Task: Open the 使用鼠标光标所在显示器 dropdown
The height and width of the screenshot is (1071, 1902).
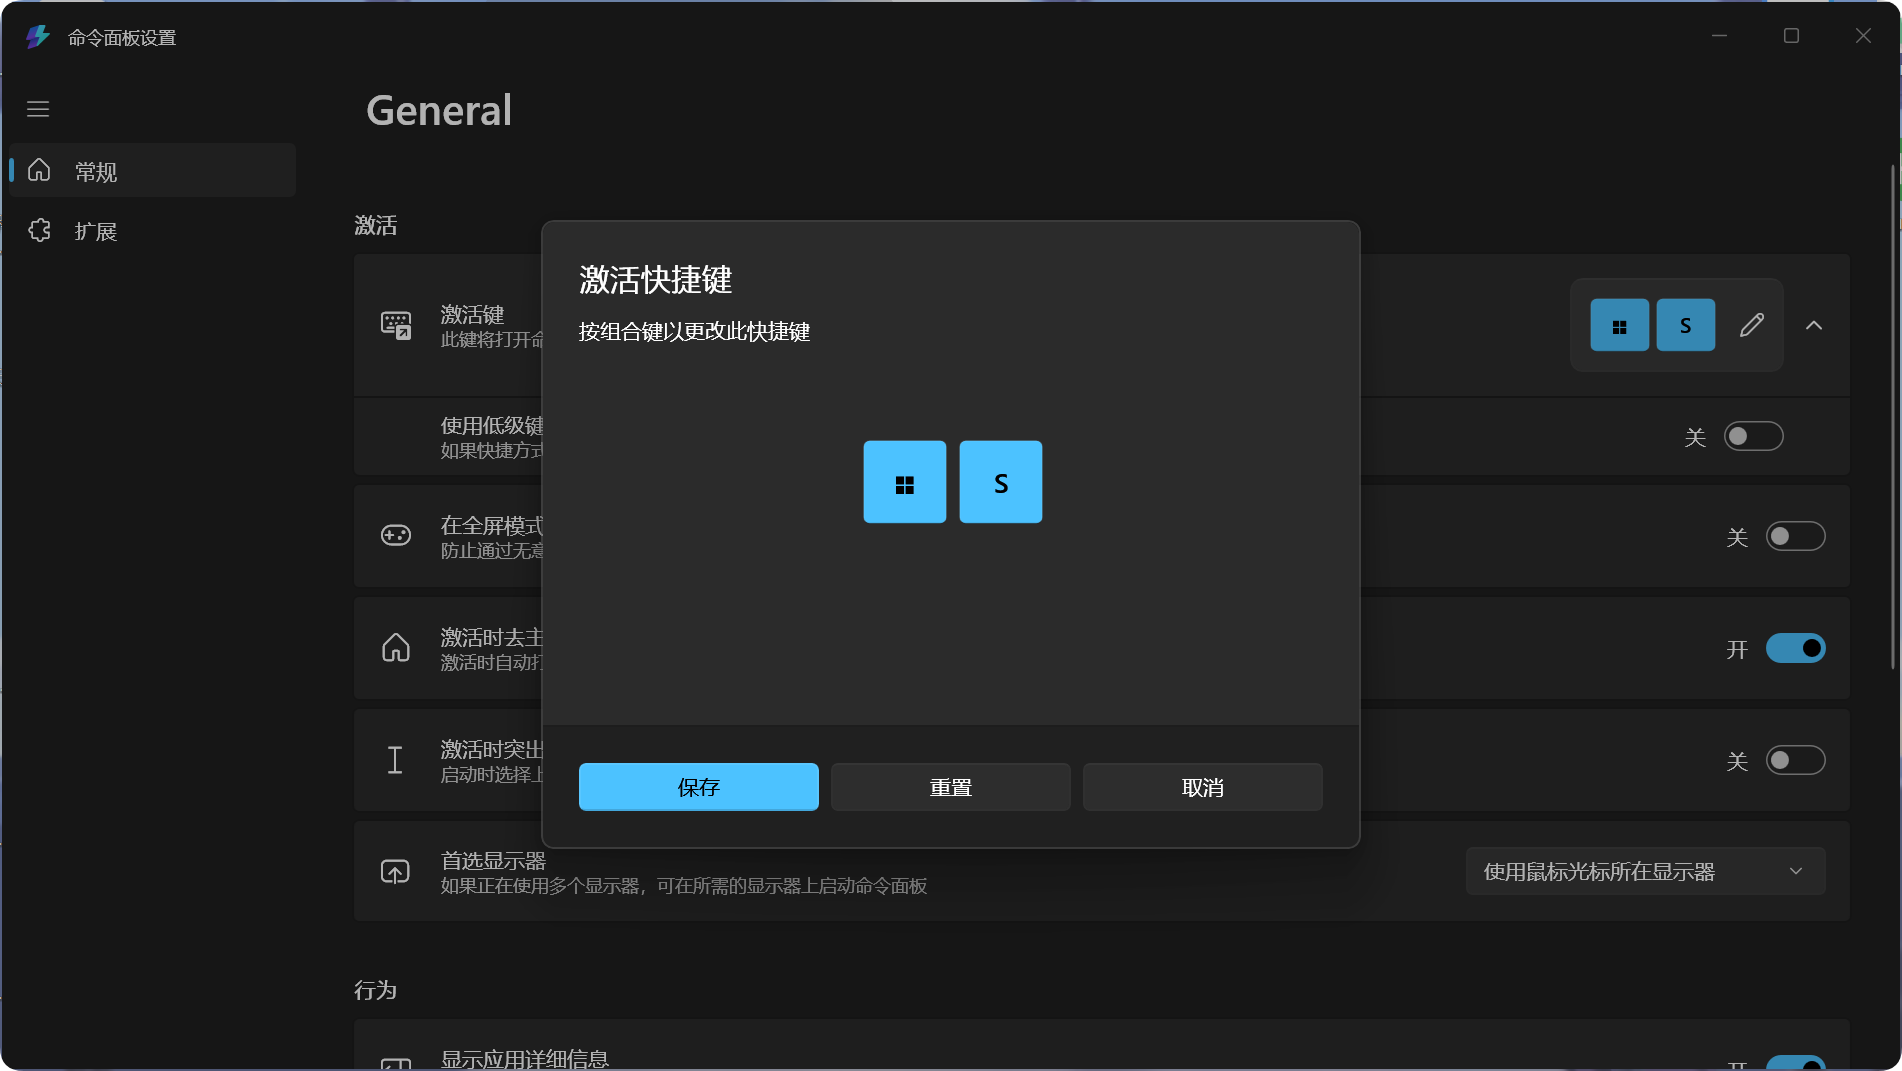Action: tap(1645, 871)
